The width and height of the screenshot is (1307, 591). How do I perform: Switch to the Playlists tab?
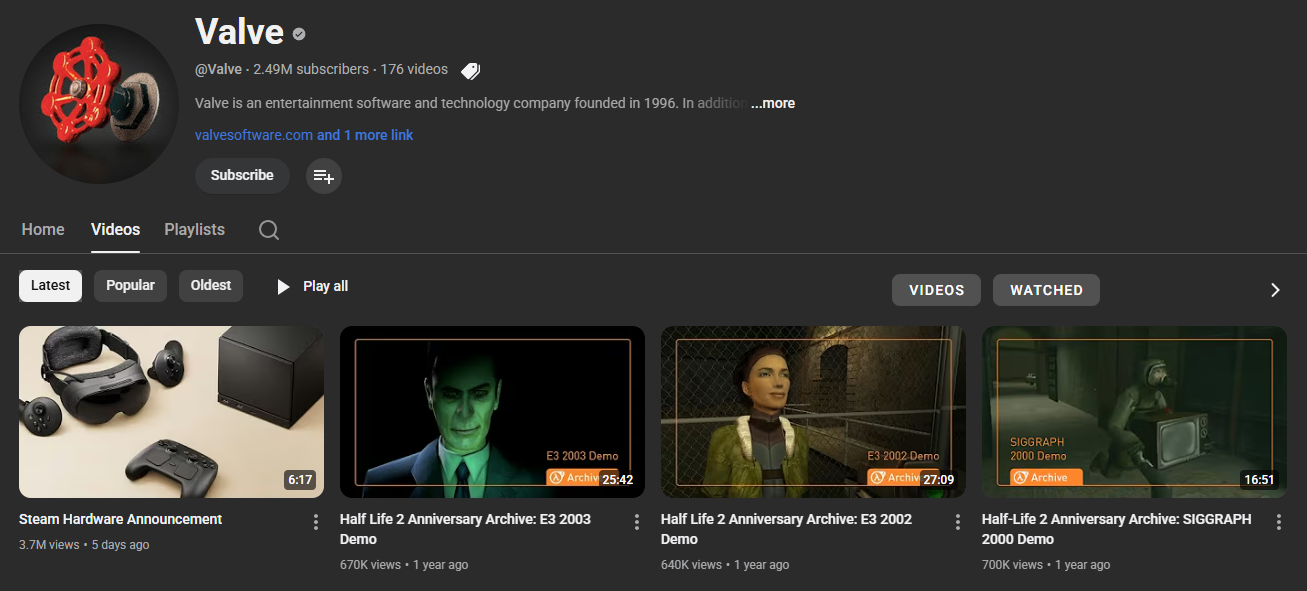point(194,230)
